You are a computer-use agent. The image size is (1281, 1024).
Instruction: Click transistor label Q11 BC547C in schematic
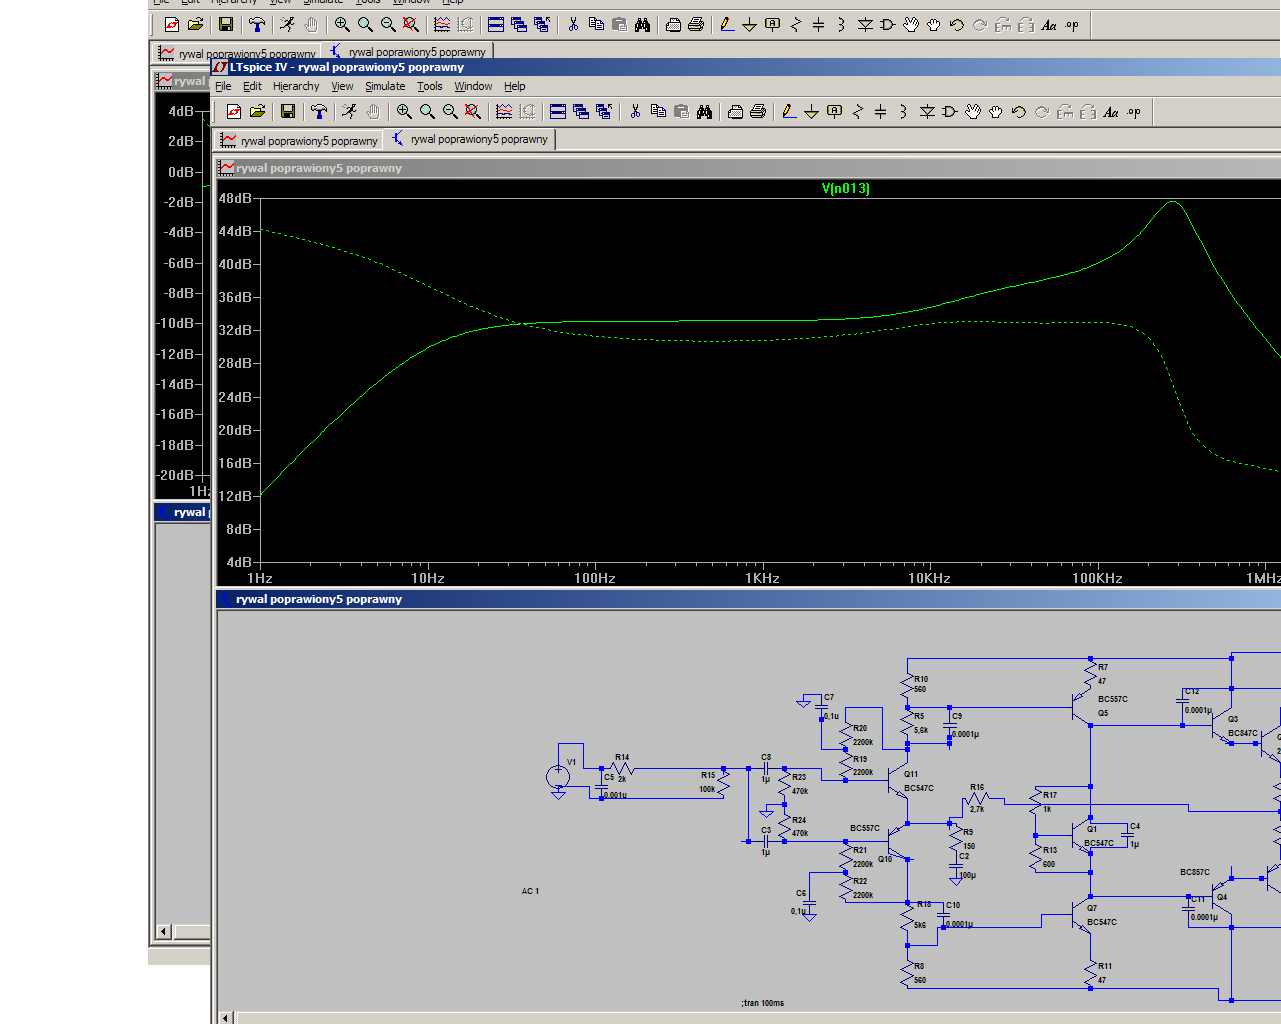coord(918,781)
